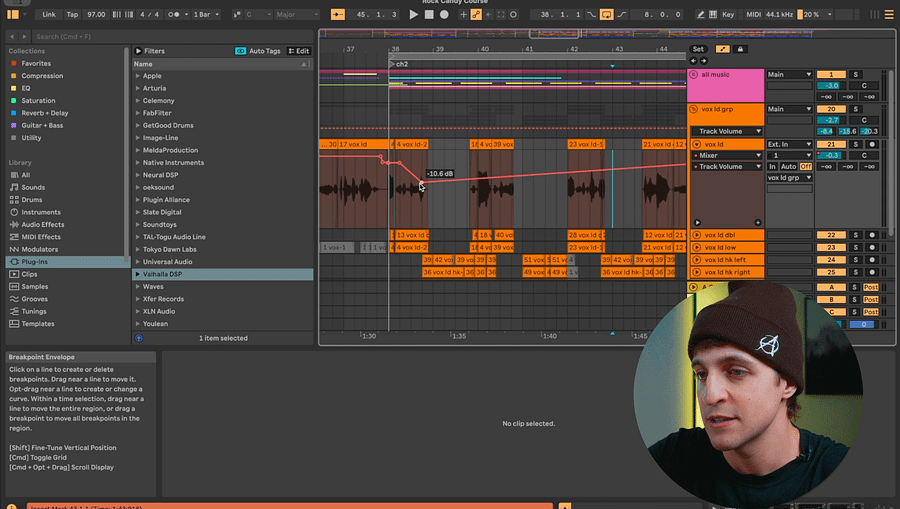Image resolution: width=900 pixels, height=509 pixels.
Task: Fold the all music group track
Action: (693, 75)
